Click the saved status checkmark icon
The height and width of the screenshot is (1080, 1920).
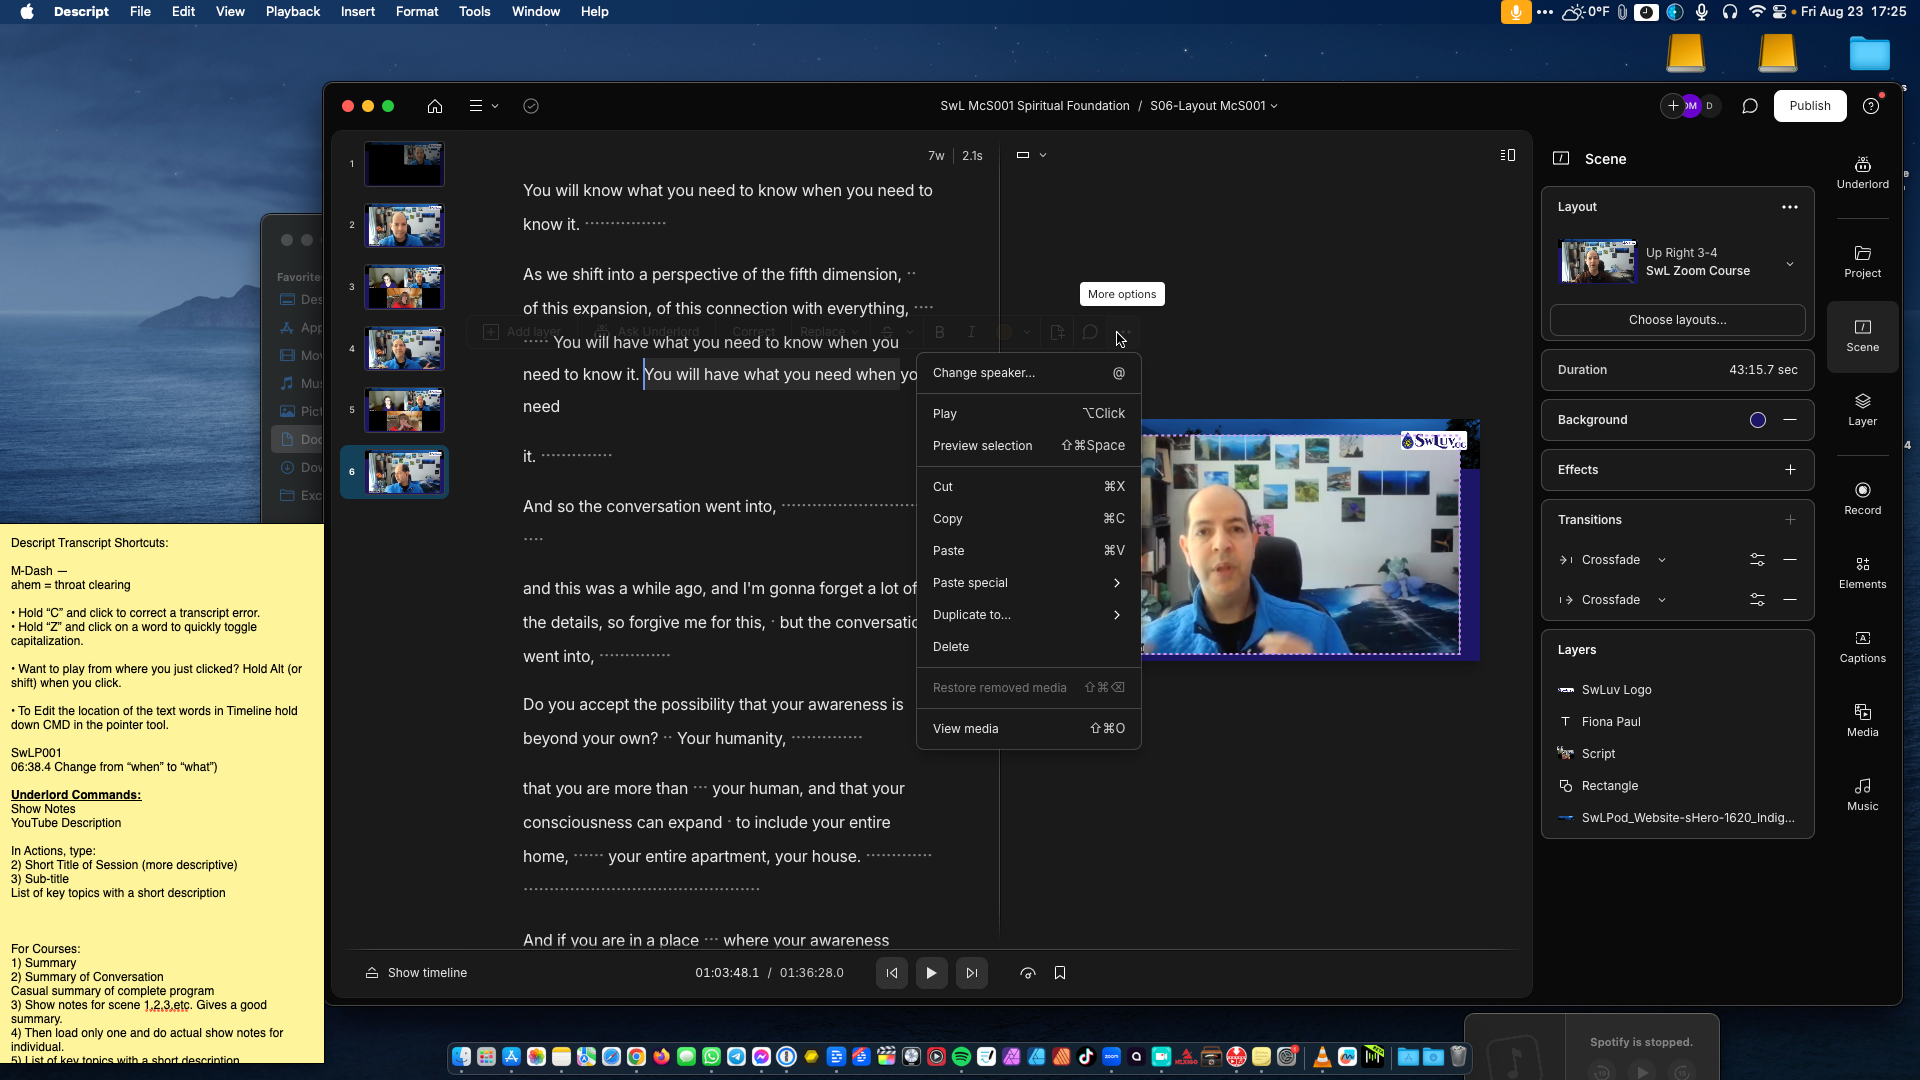[531, 106]
